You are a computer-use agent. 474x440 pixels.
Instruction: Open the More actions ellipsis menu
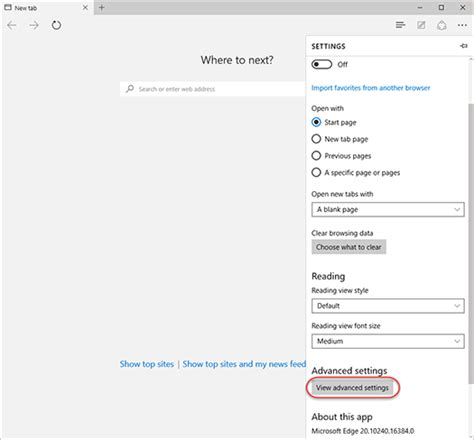click(x=462, y=25)
